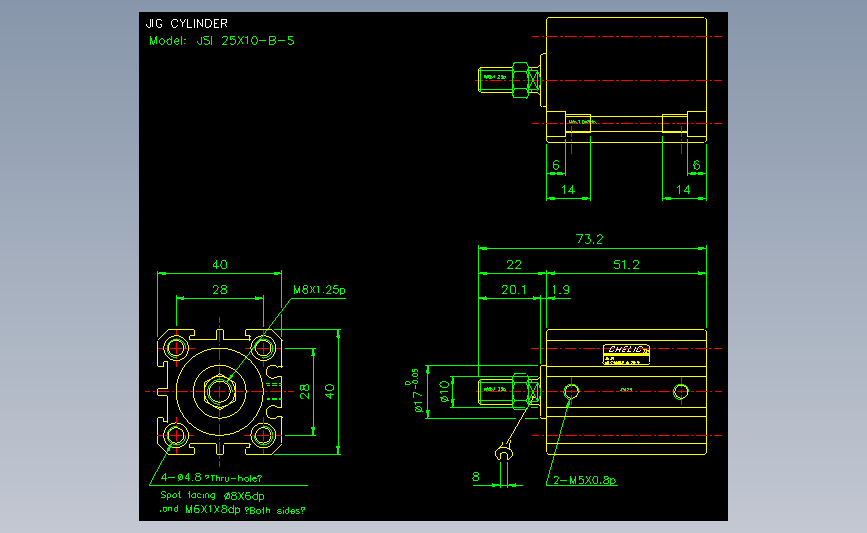Pick the "51.2" body length dimension
Image resolution: width=867 pixels, height=533 pixels.
[x=626, y=265]
